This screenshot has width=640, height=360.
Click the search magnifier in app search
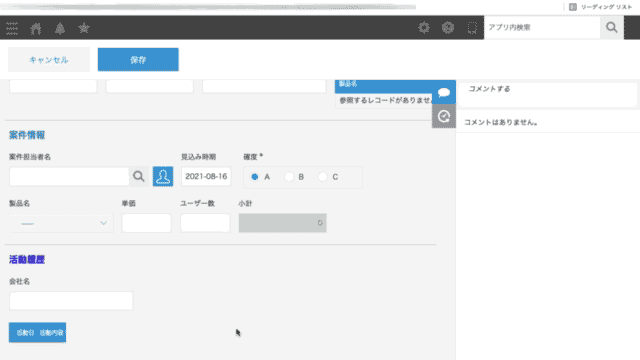(611, 27)
